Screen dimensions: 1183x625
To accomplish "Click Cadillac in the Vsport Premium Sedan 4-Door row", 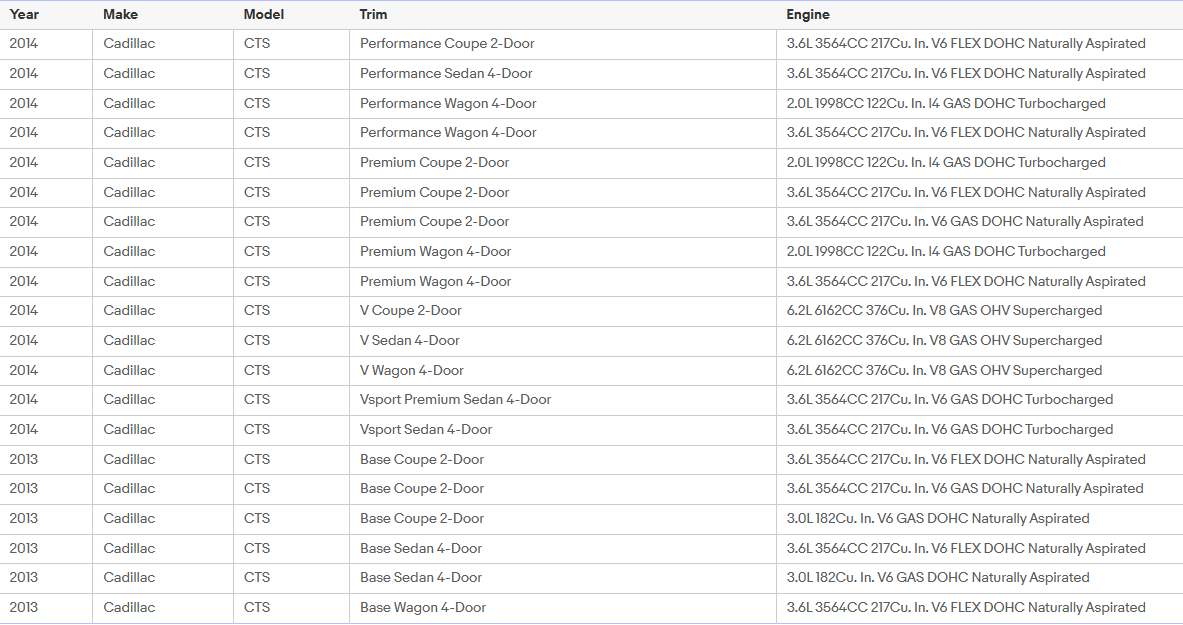I will pyautogui.click(x=129, y=400).
